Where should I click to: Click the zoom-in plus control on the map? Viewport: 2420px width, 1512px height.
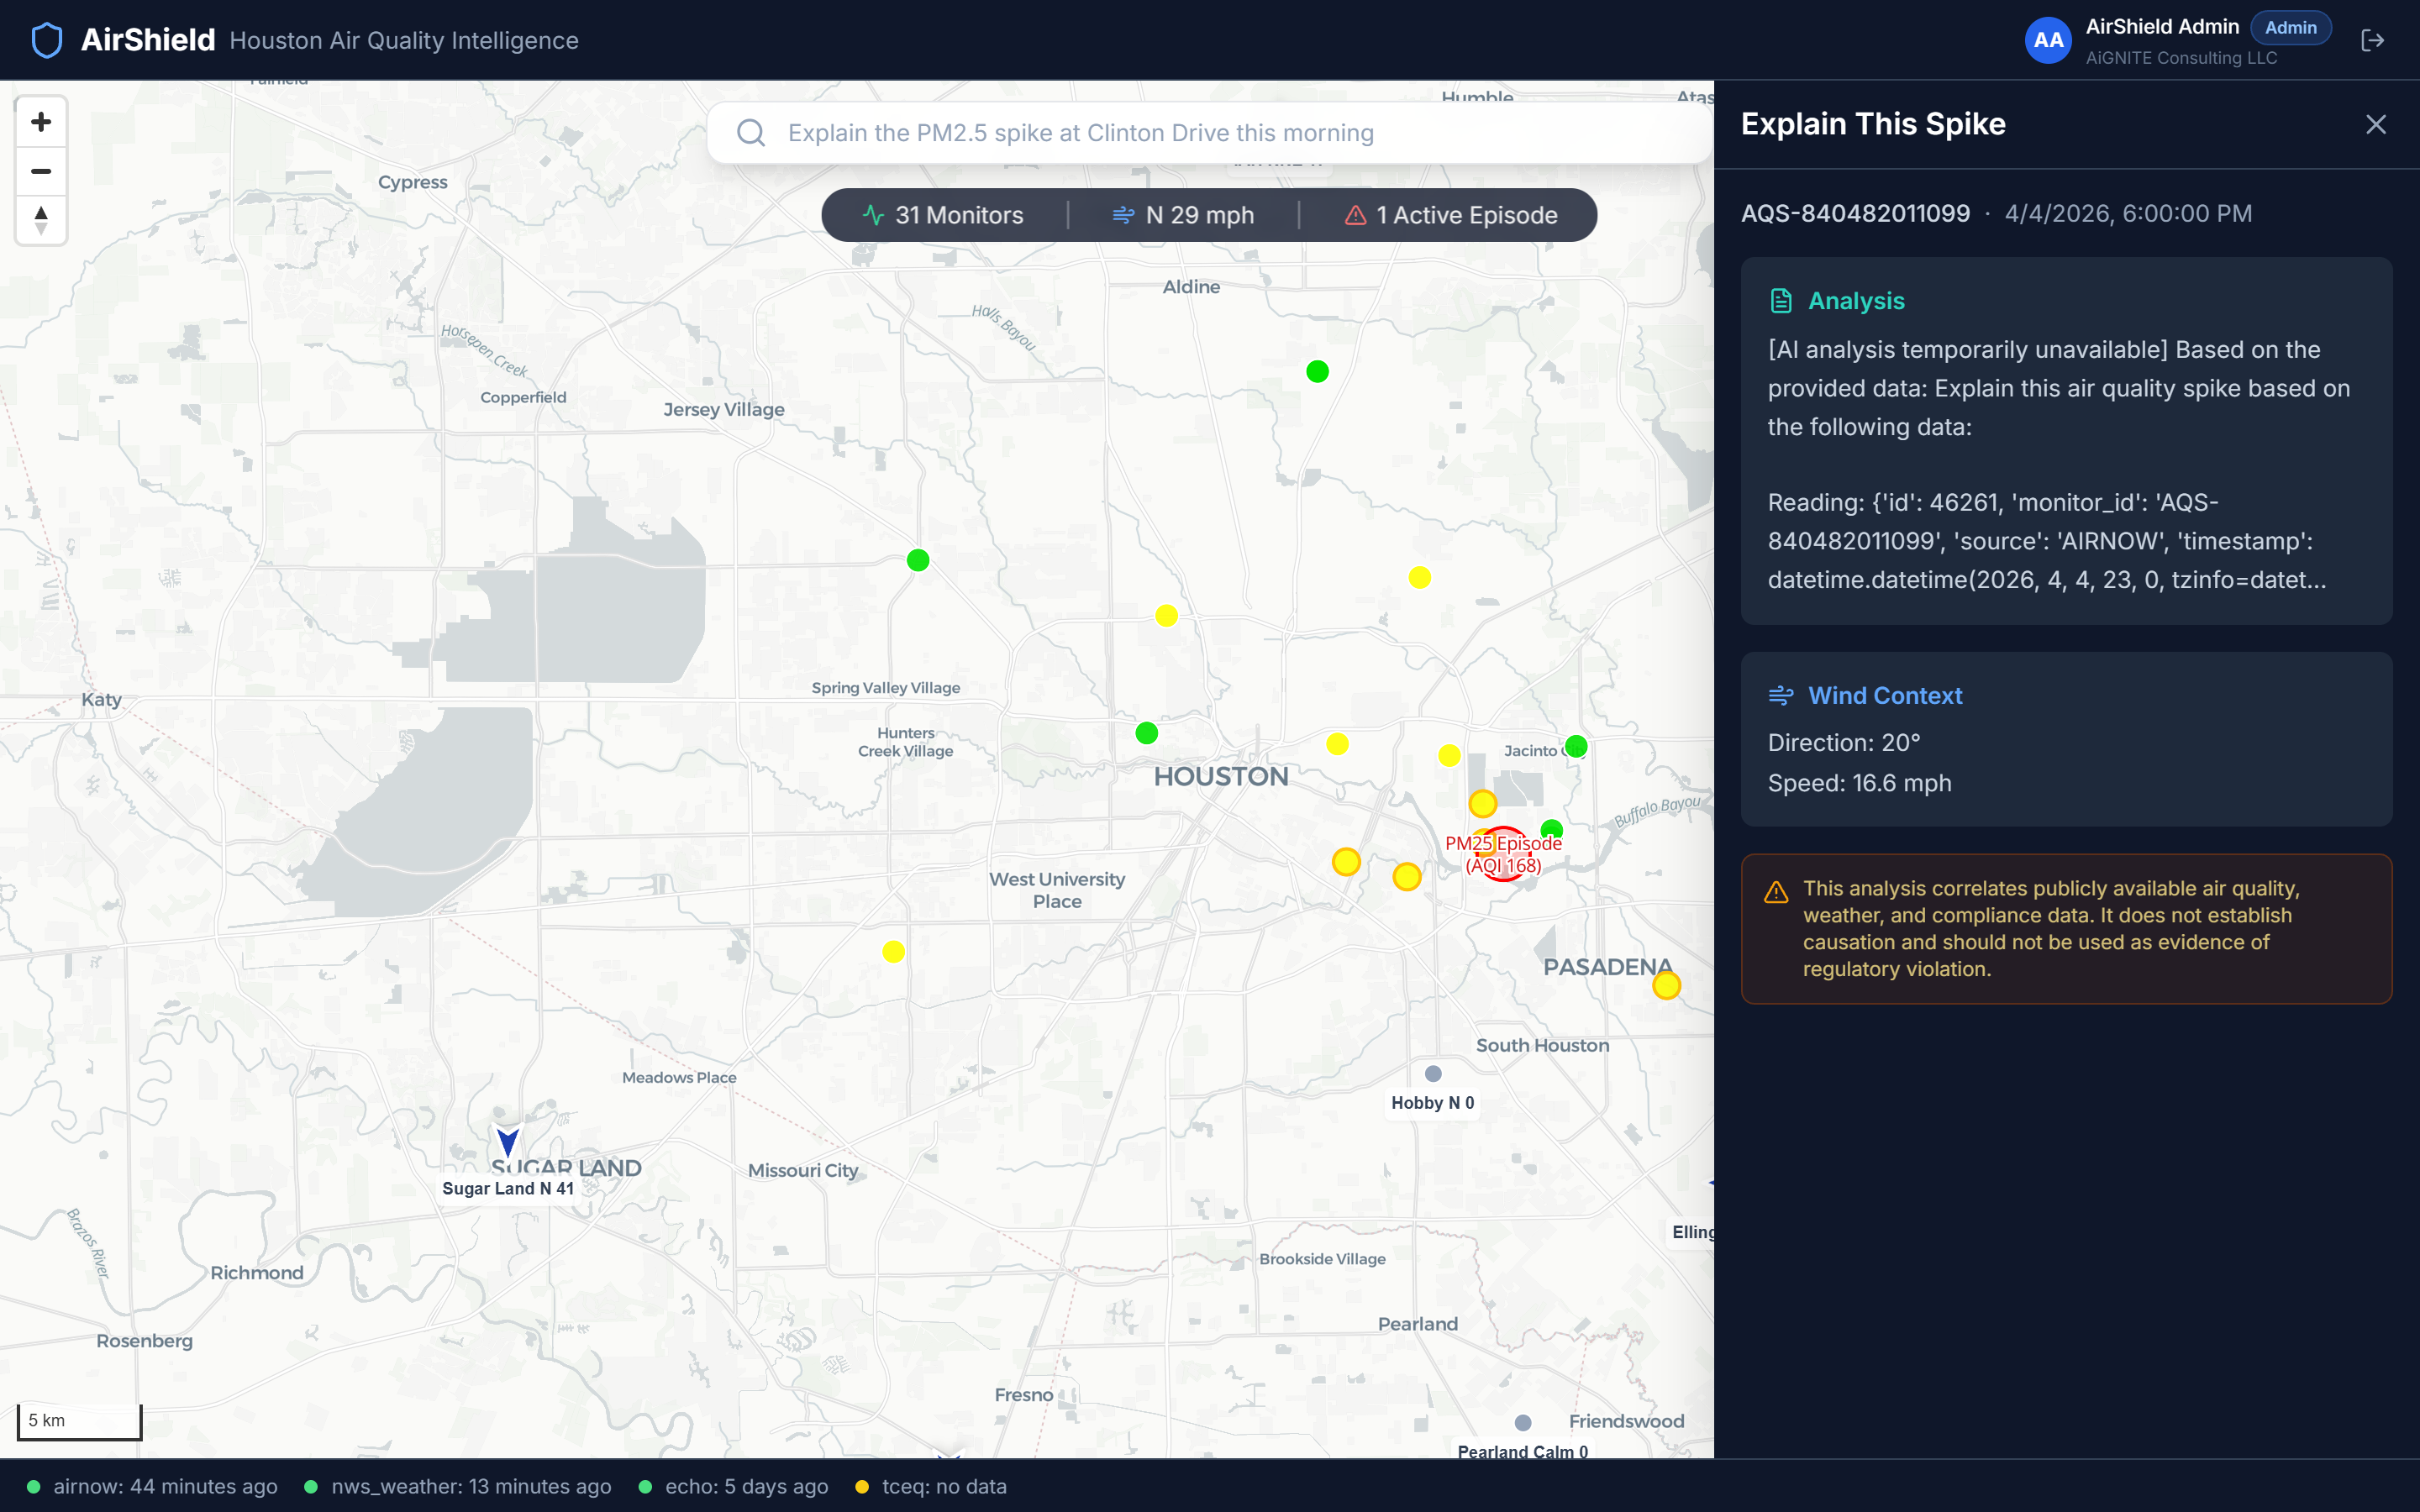click(40, 121)
